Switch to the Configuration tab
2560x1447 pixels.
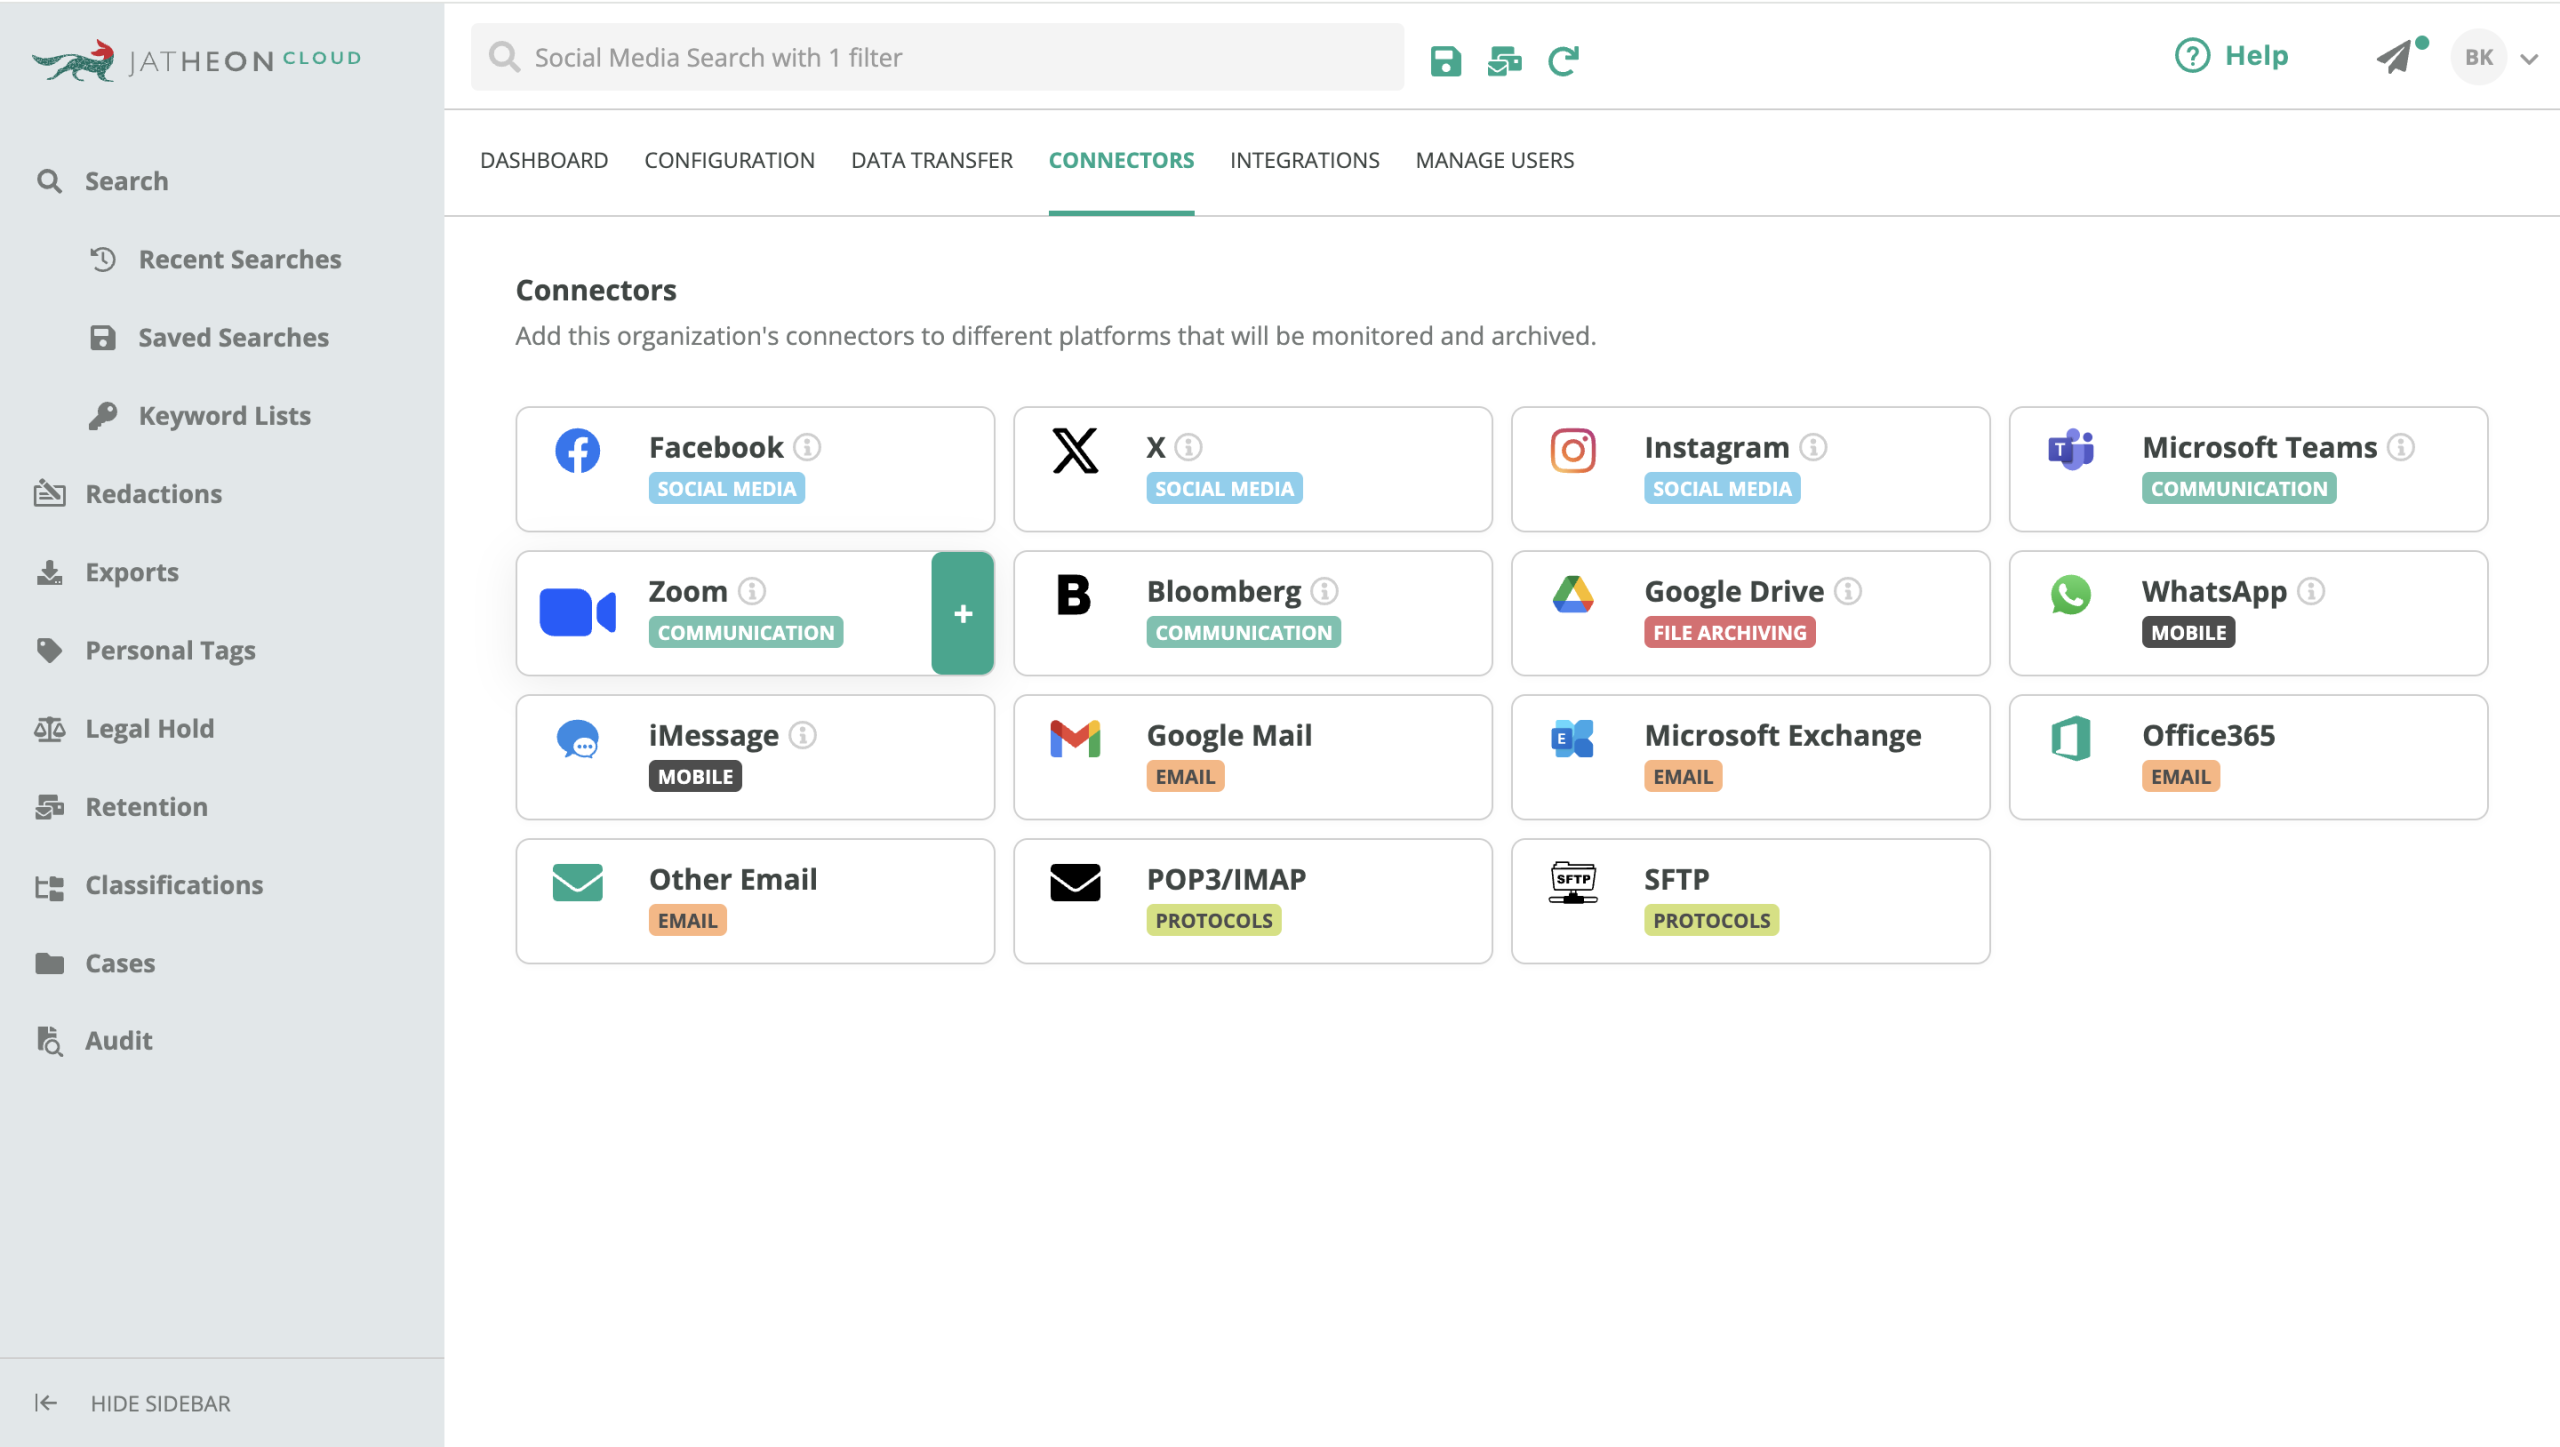(729, 160)
